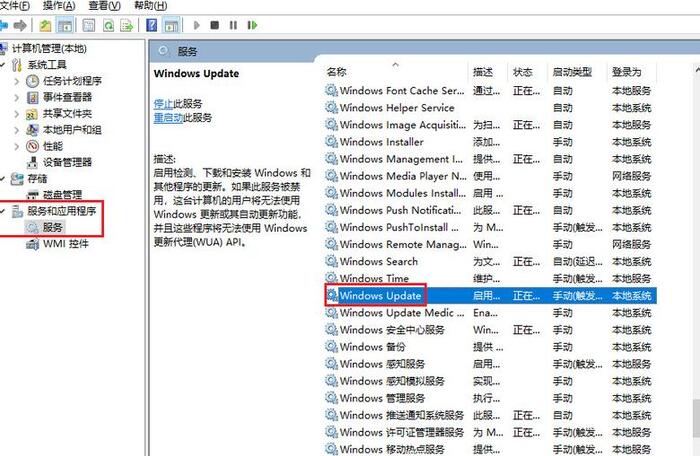The width and height of the screenshot is (700, 456).
Task: Click the 存储 storage icon
Action: pos(17,179)
